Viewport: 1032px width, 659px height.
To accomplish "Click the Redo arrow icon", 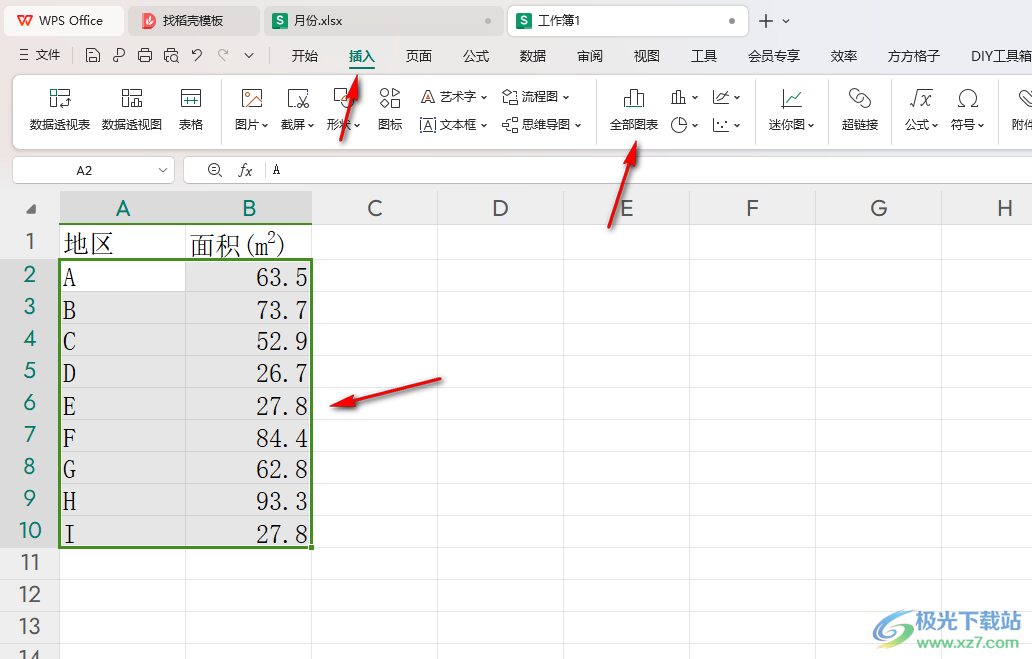I will click(223, 55).
